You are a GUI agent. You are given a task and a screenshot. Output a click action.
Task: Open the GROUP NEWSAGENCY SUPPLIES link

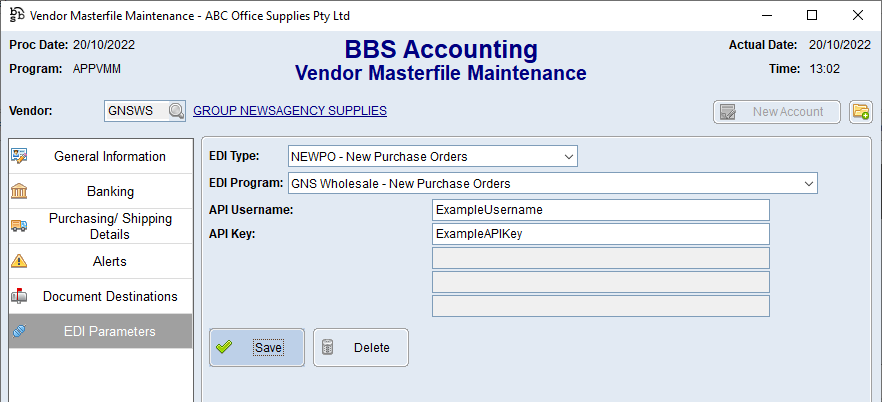(x=289, y=111)
